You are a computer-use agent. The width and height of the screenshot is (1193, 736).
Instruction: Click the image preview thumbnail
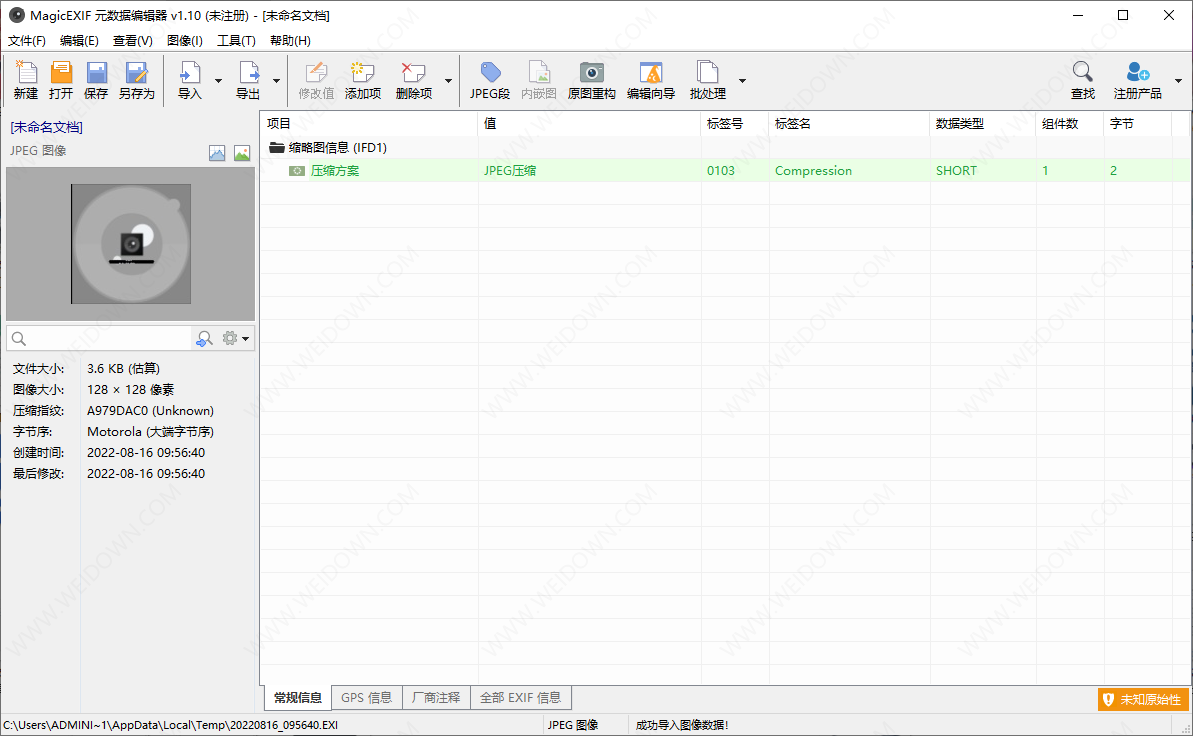(x=131, y=244)
